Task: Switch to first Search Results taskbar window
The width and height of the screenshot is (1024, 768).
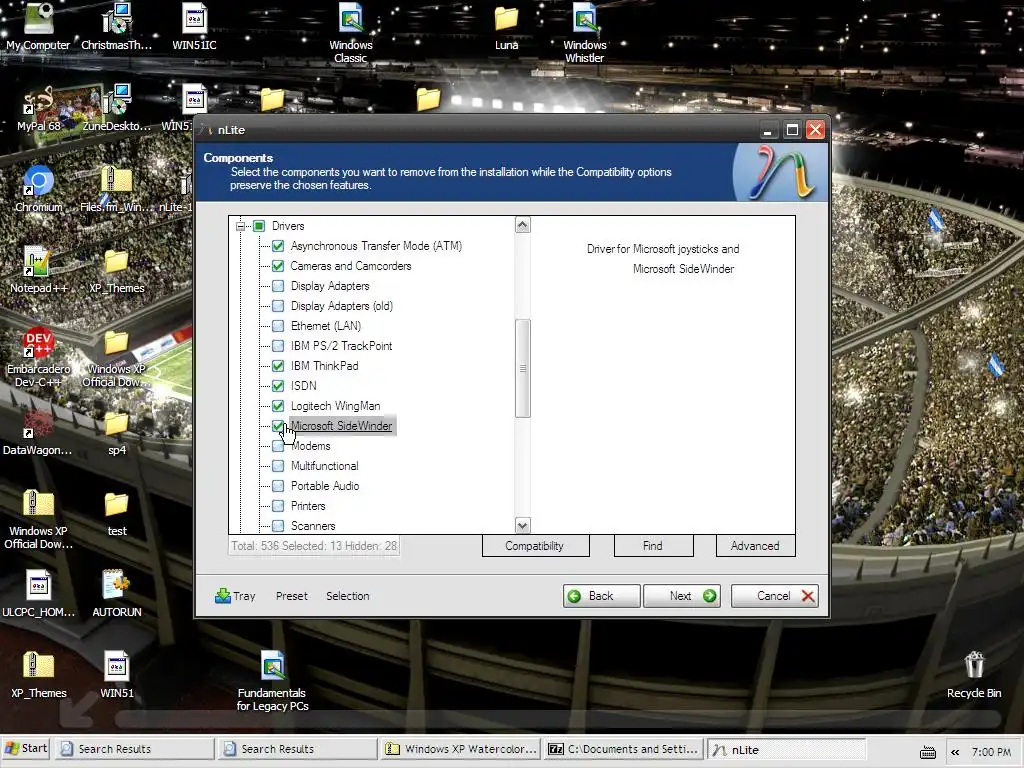Action: (x=135, y=749)
